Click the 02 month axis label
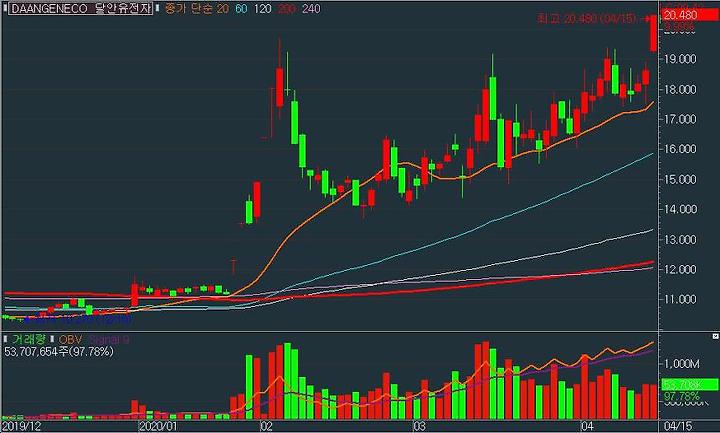This screenshot has width=720, height=433. pyautogui.click(x=266, y=426)
